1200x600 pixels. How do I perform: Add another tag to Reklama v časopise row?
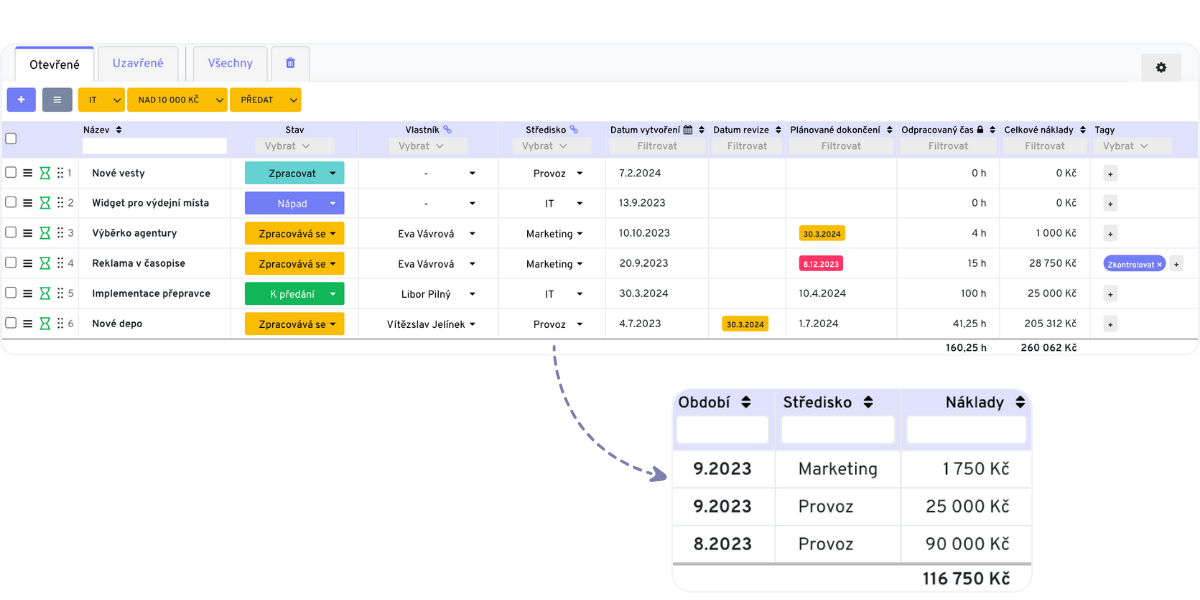tap(1176, 264)
